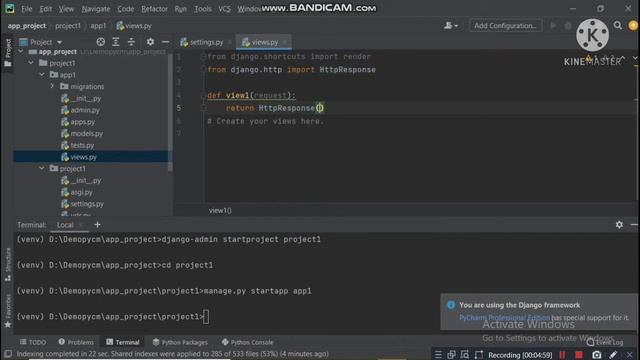Open the View menu
The image size is (640, 360).
66,9
